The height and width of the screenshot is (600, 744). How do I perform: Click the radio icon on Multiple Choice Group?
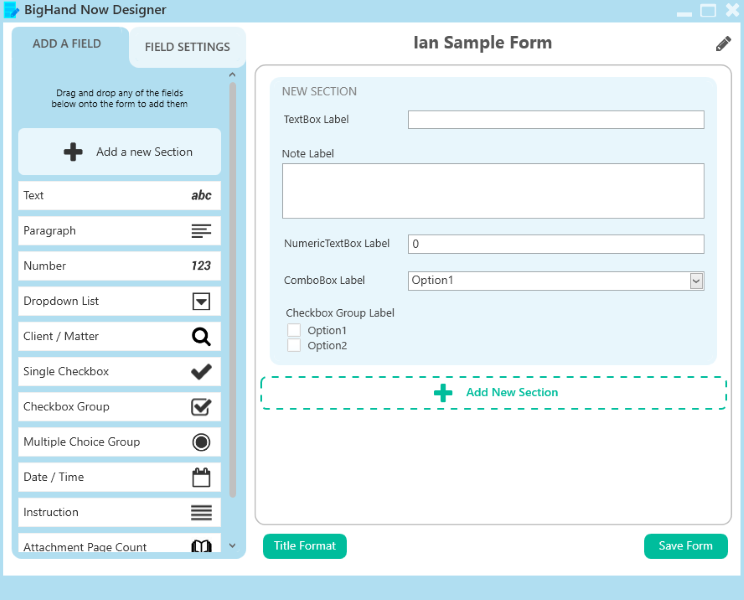point(201,442)
